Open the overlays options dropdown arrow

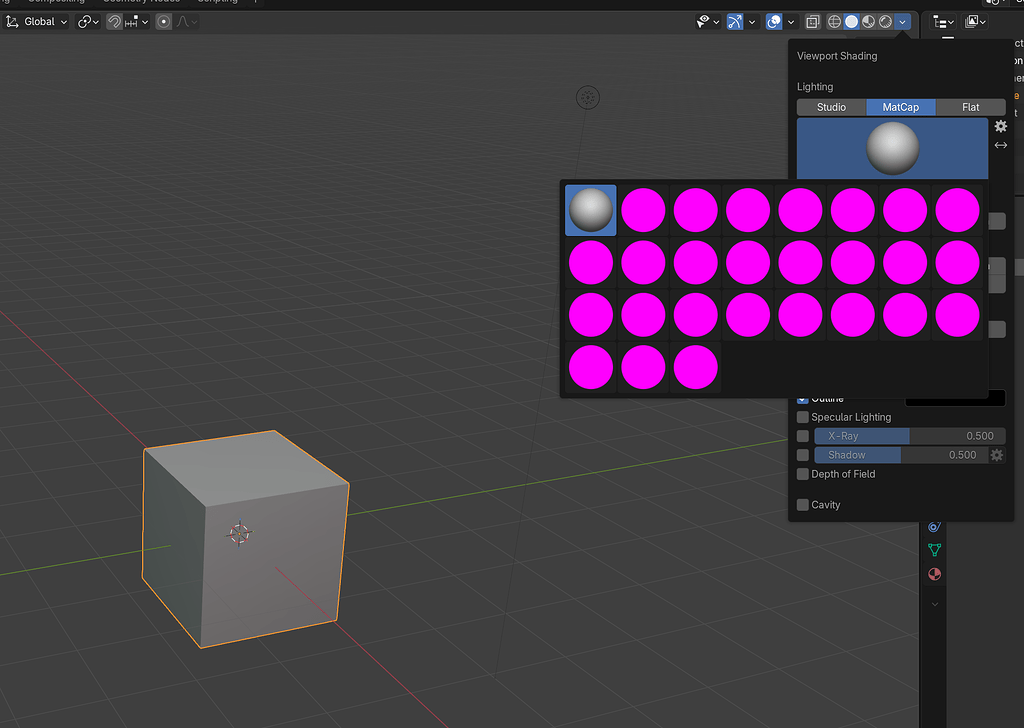[791, 22]
